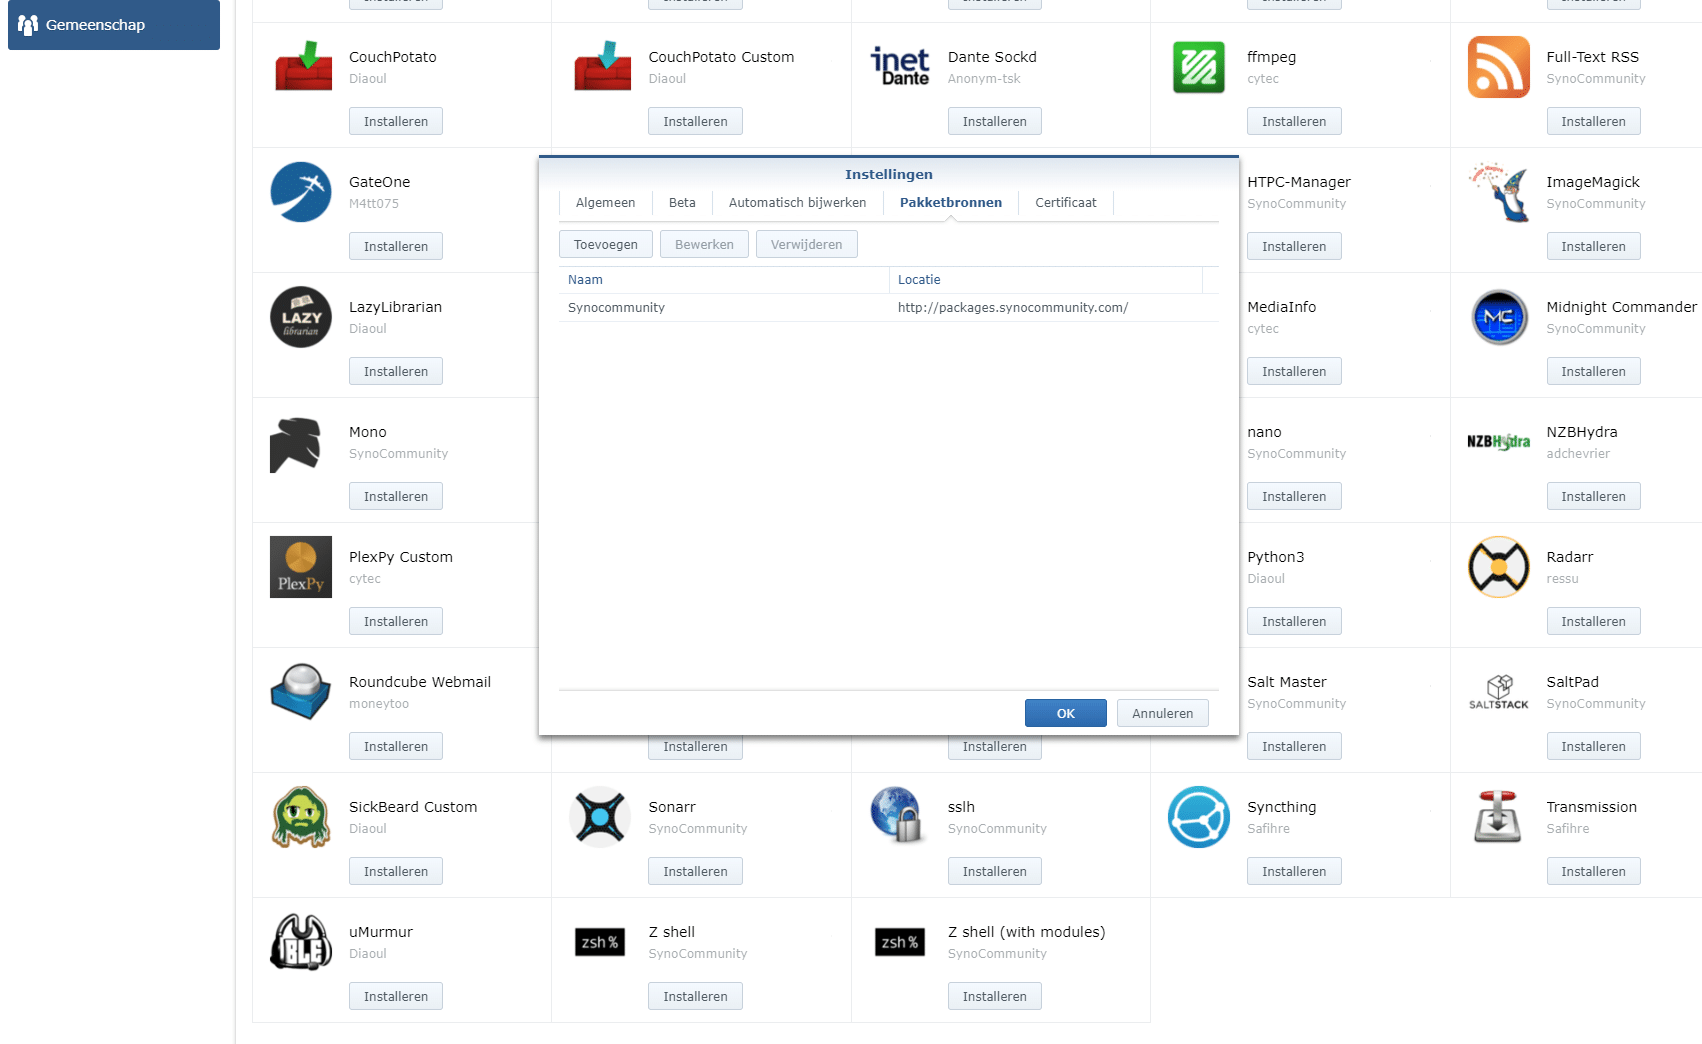Install the Z shell (with modules) package
The width and height of the screenshot is (1702, 1044).
tap(995, 996)
